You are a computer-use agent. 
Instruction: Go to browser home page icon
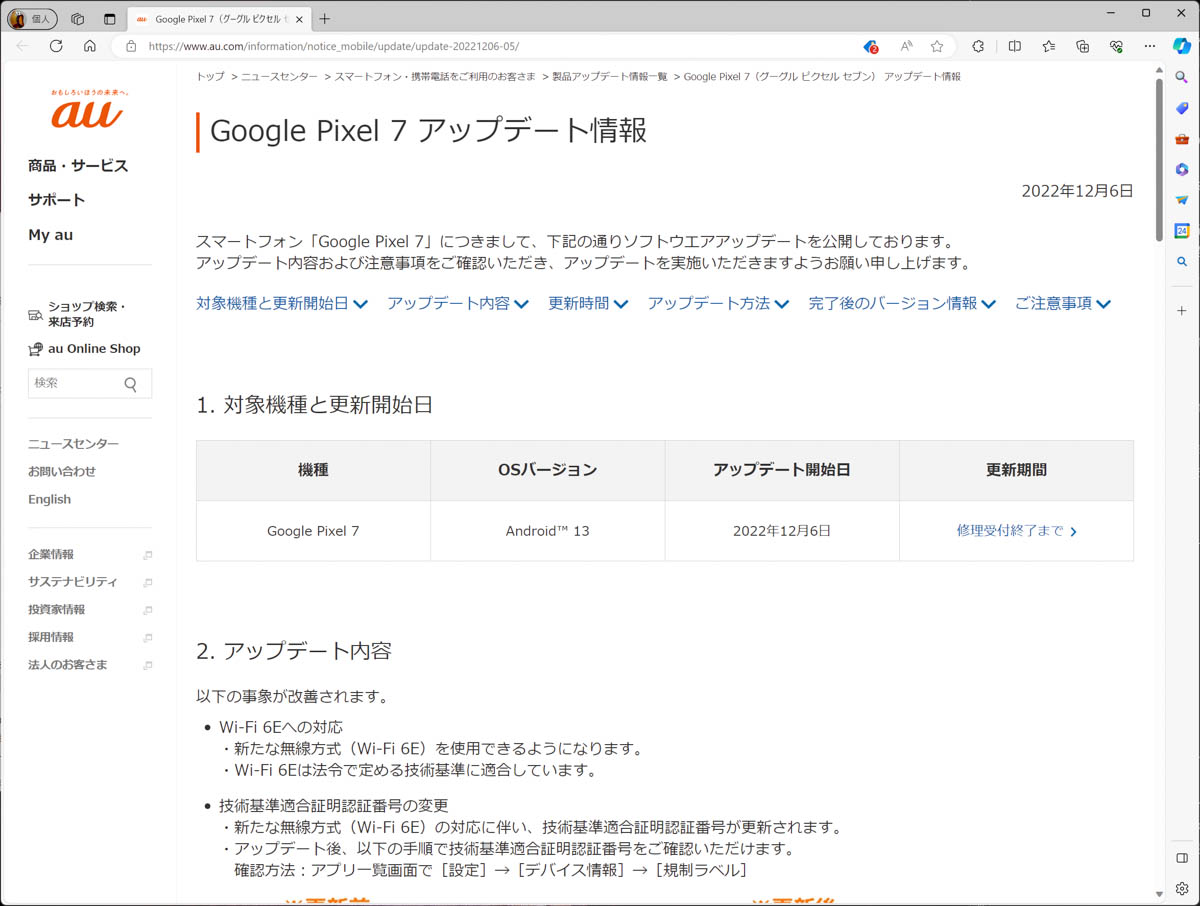[x=89, y=46]
